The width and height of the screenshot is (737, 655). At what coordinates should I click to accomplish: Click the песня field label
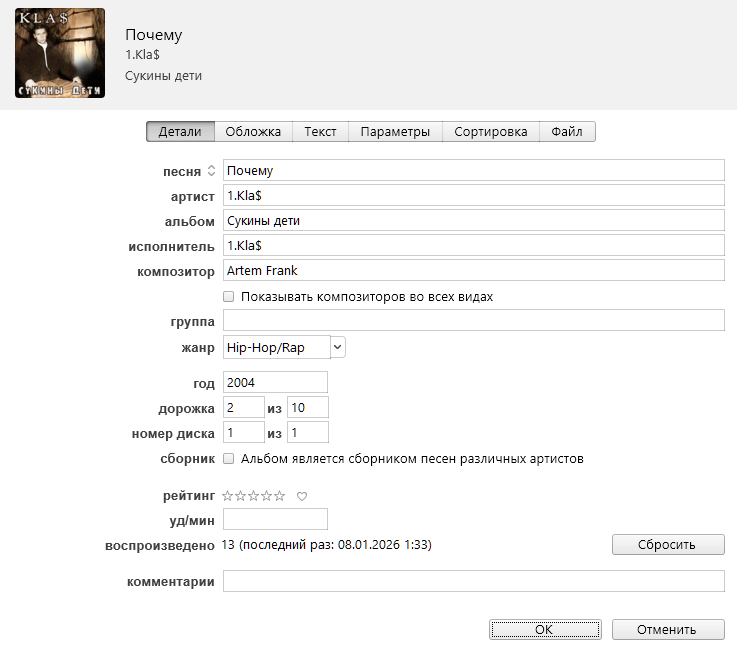[182, 172]
